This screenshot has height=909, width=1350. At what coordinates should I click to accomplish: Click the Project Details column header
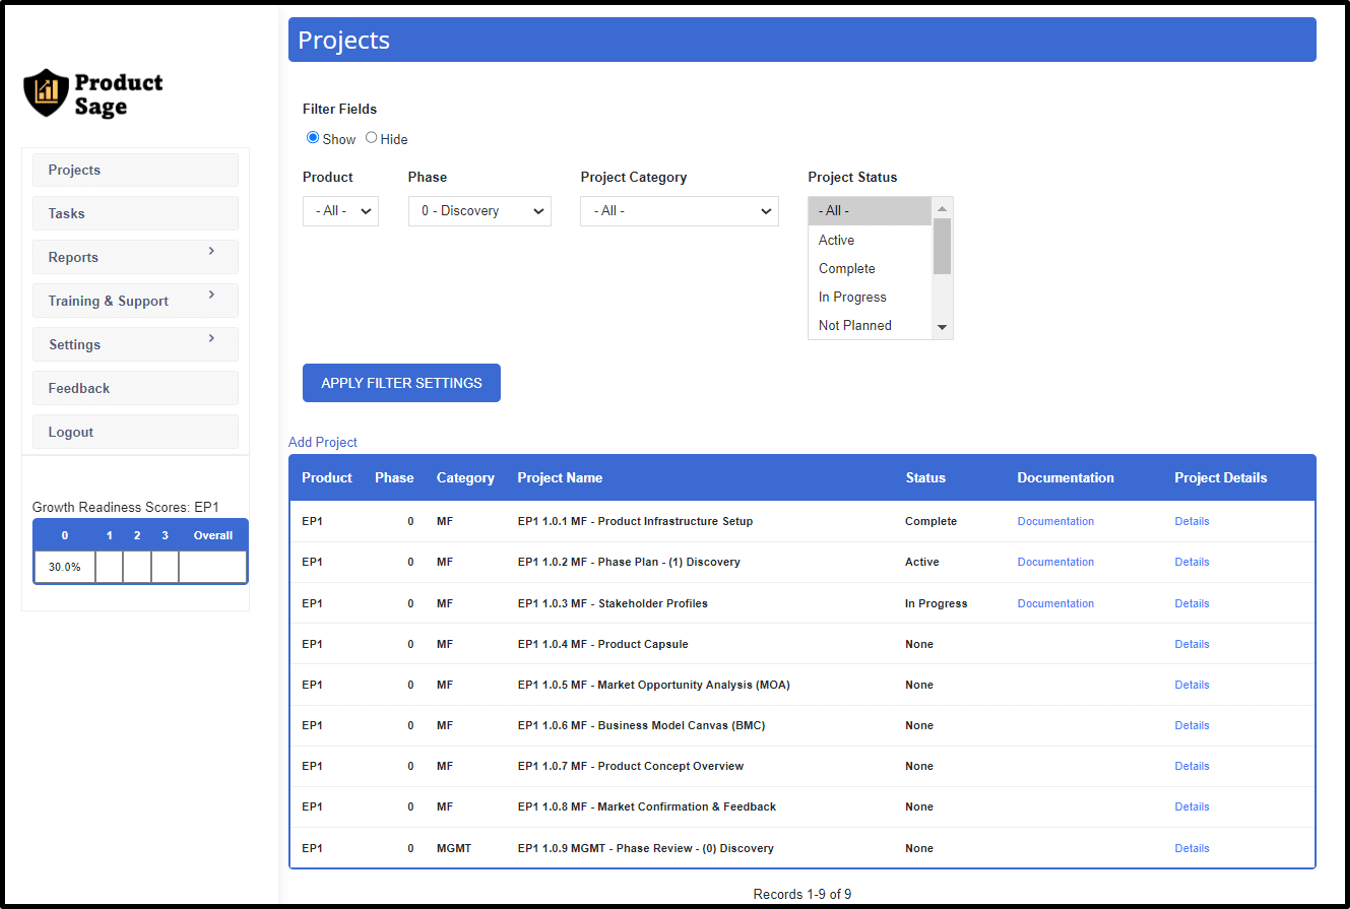1220,478
